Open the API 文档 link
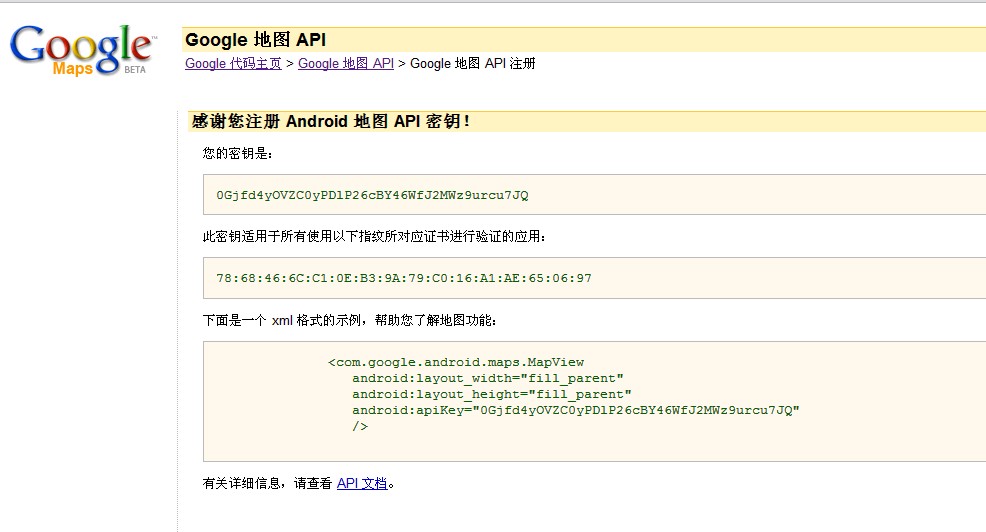Screen dimensions: 986x532 tap(362, 484)
